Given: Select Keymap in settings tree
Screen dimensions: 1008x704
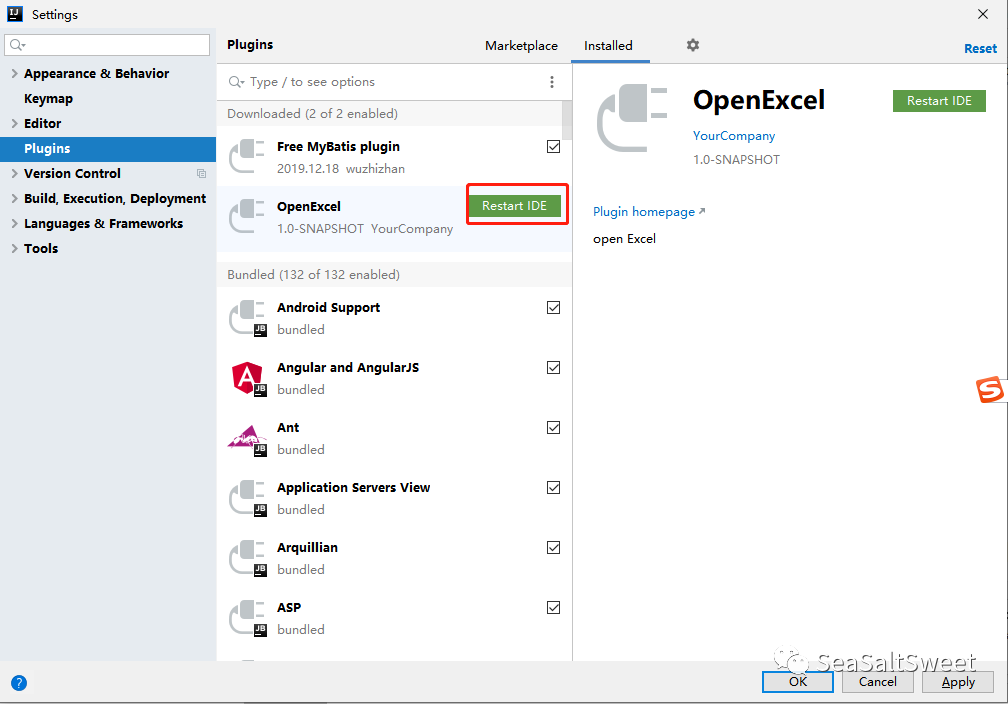Looking at the screenshot, I should point(48,98).
